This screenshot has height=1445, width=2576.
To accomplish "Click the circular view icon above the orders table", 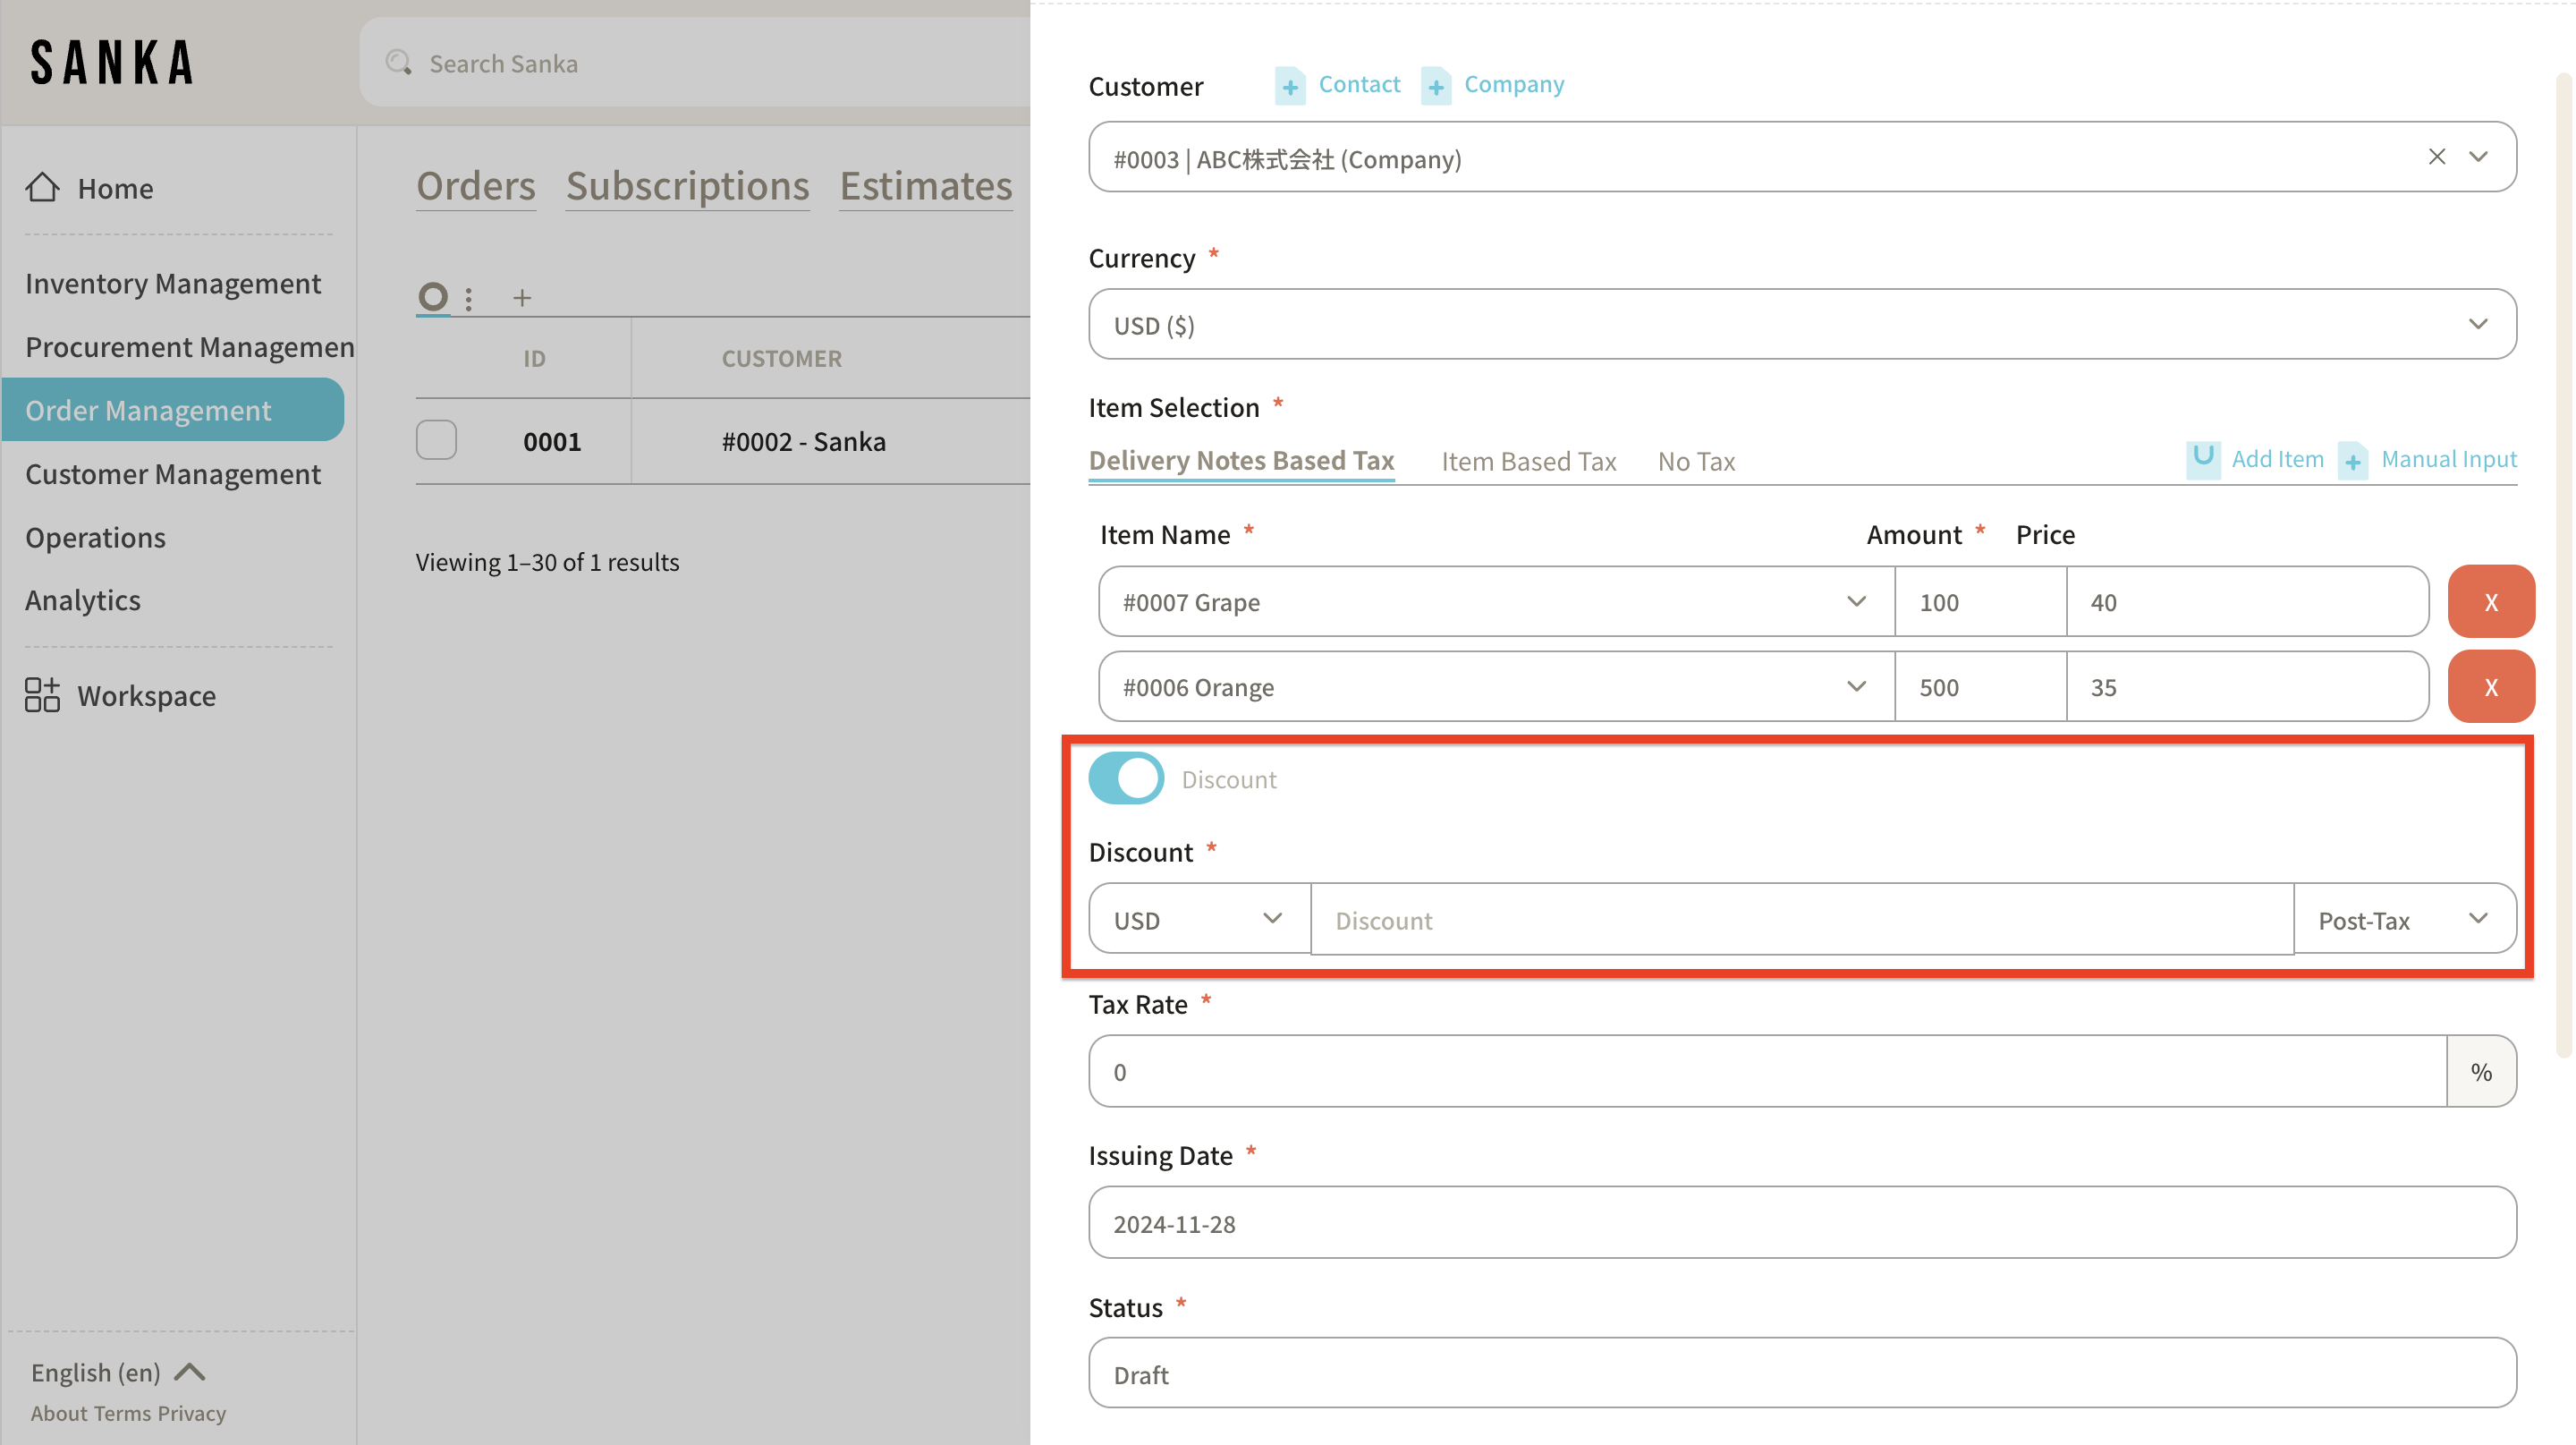I will 433,296.
